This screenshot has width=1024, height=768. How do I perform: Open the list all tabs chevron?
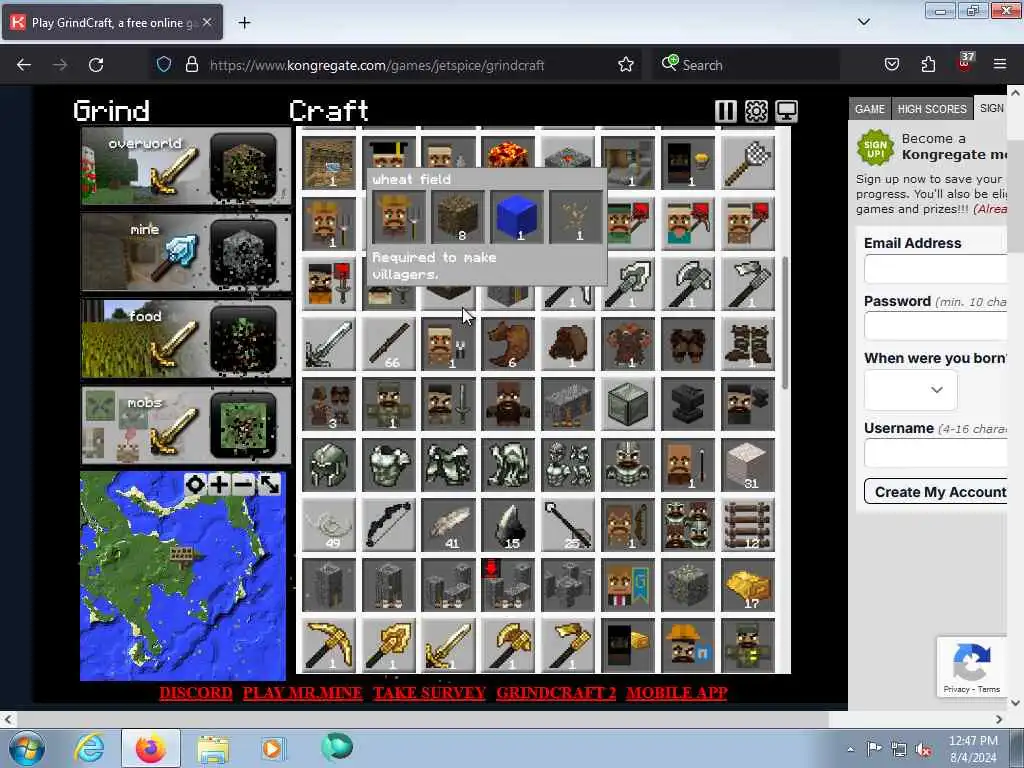click(x=863, y=22)
